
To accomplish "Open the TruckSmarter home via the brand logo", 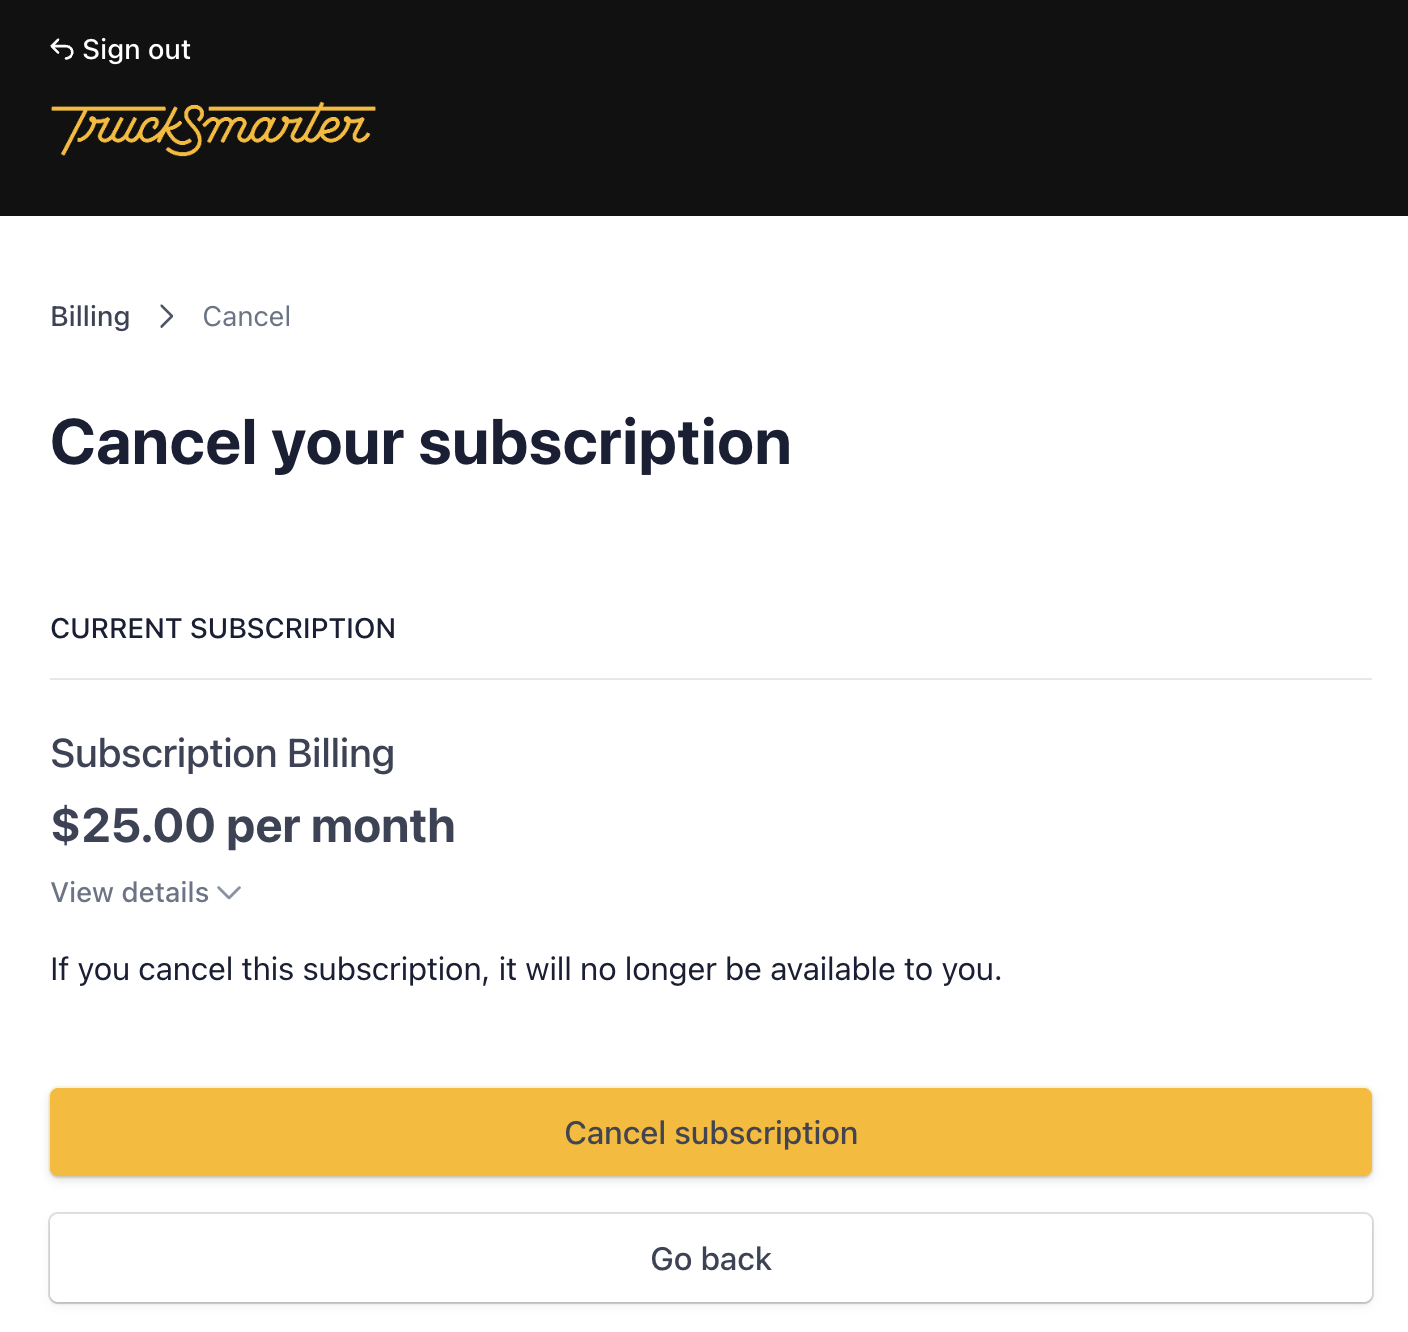I will pos(214,130).
